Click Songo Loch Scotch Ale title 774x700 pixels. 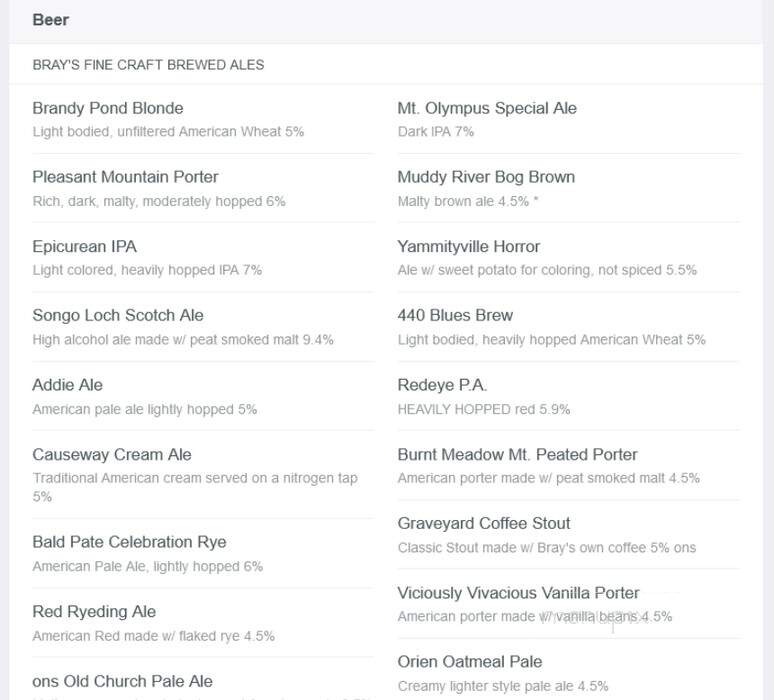tap(118, 315)
